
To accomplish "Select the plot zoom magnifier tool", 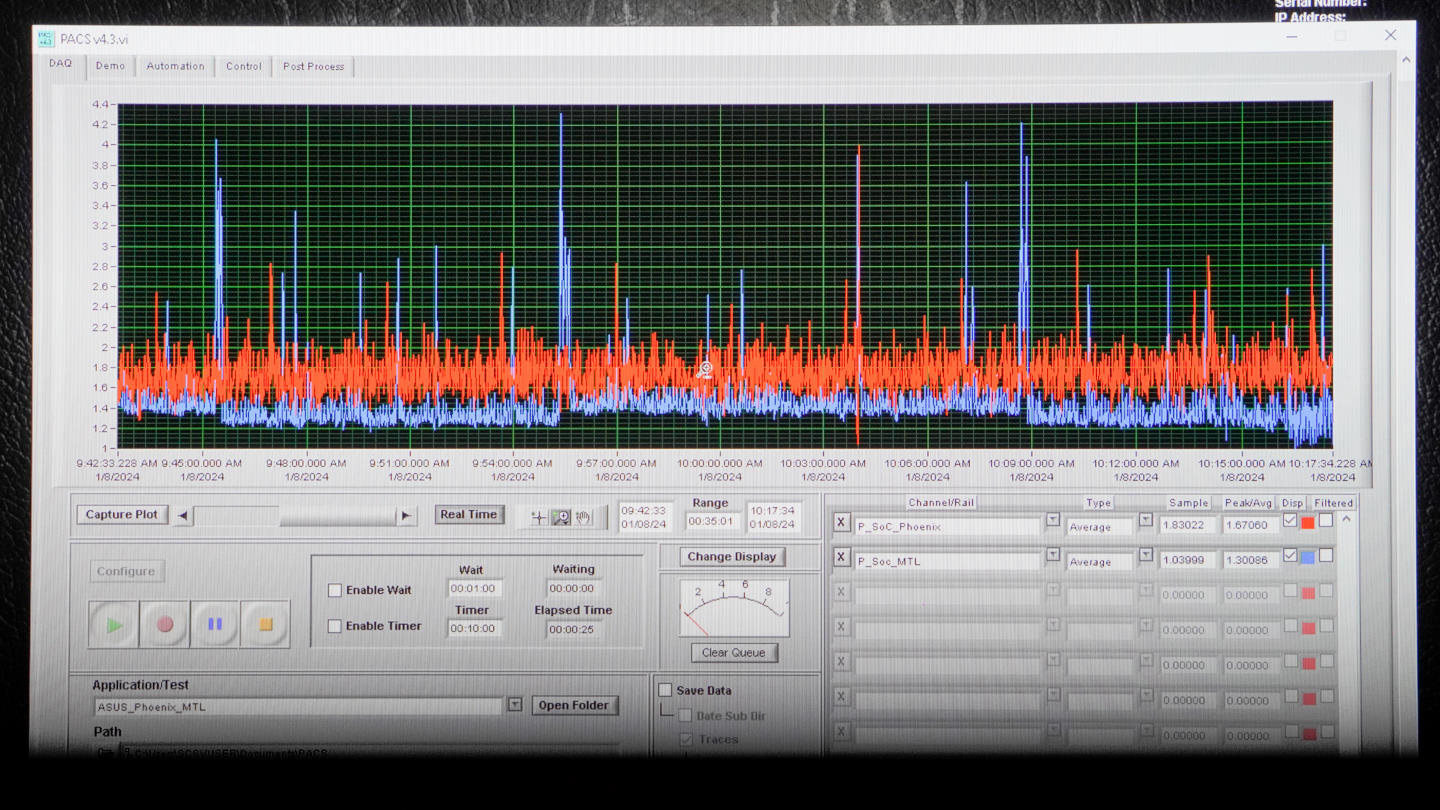I will [561, 517].
